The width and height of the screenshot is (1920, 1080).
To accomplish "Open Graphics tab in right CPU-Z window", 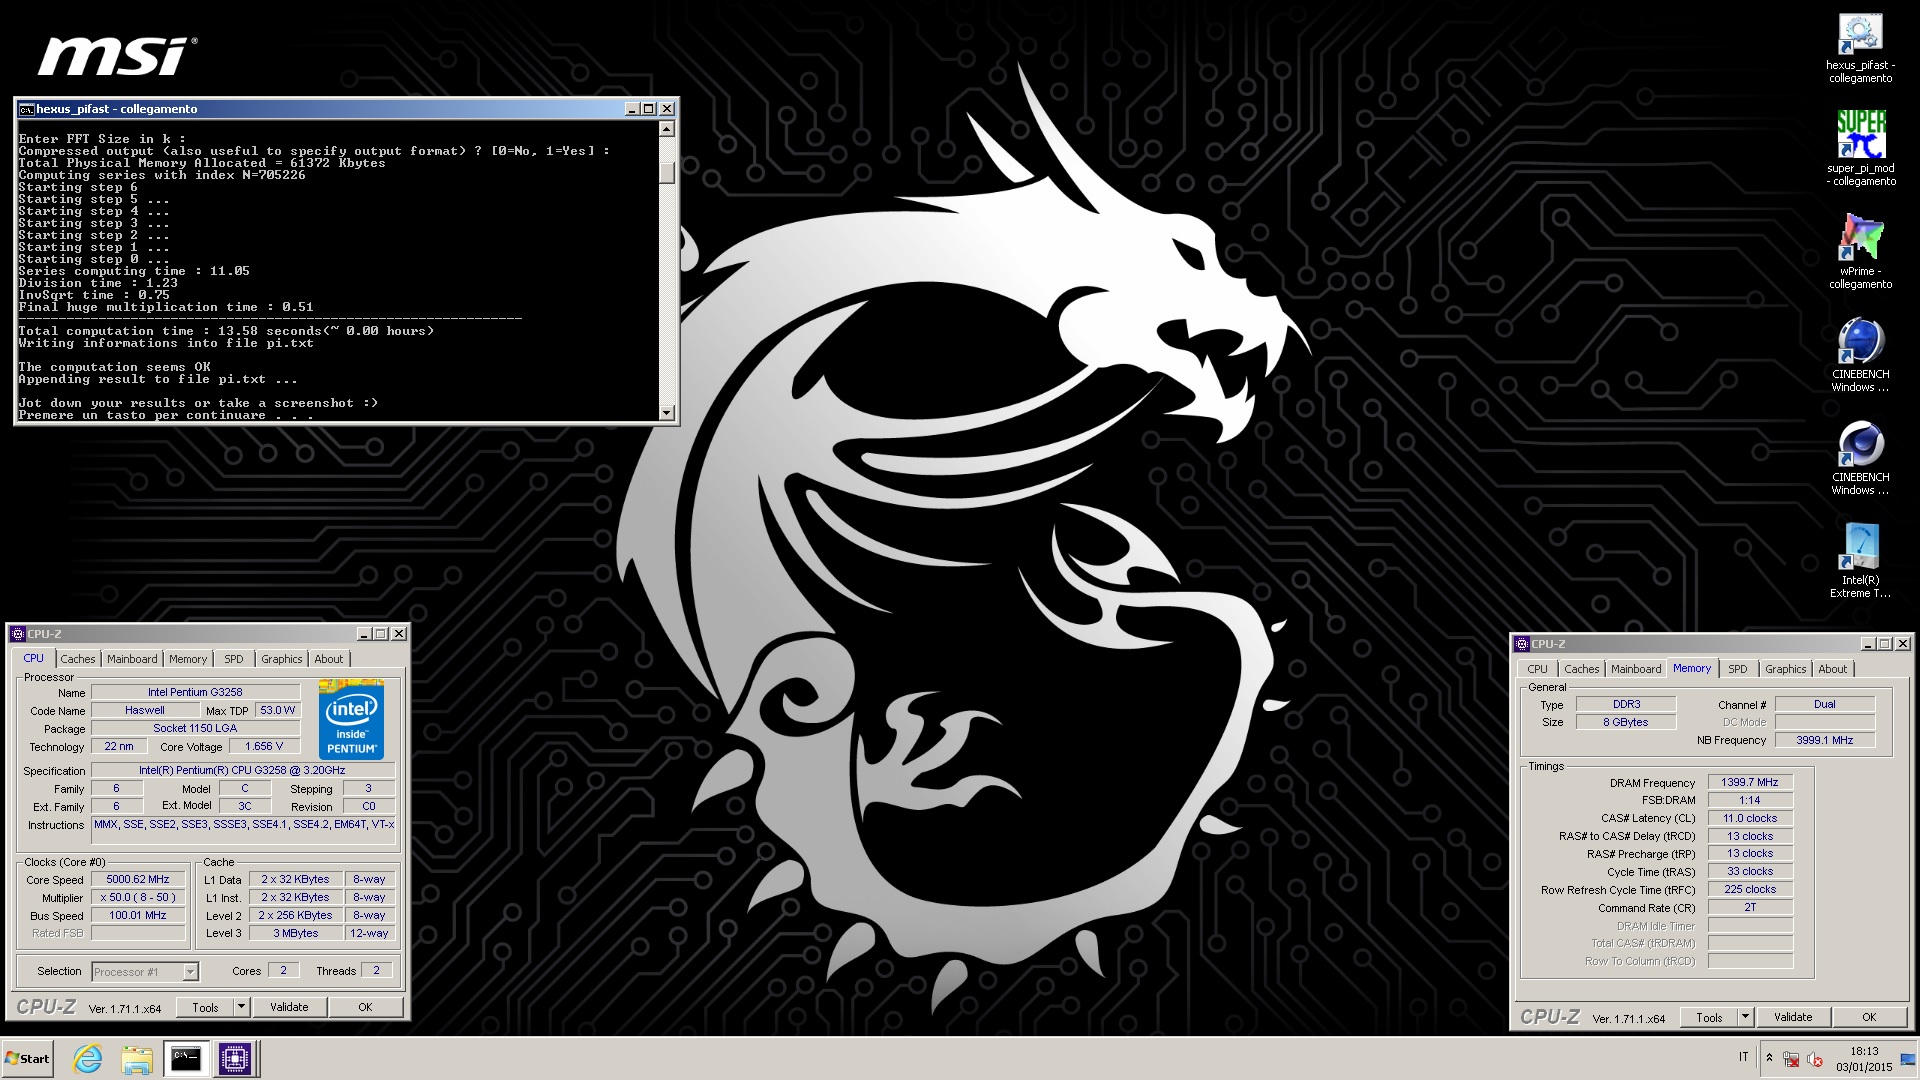I will [1785, 669].
